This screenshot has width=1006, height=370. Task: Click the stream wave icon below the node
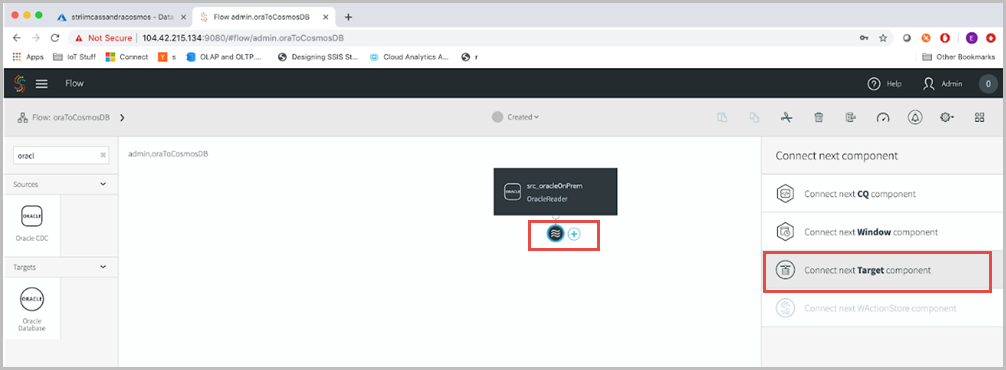click(556, 234)
